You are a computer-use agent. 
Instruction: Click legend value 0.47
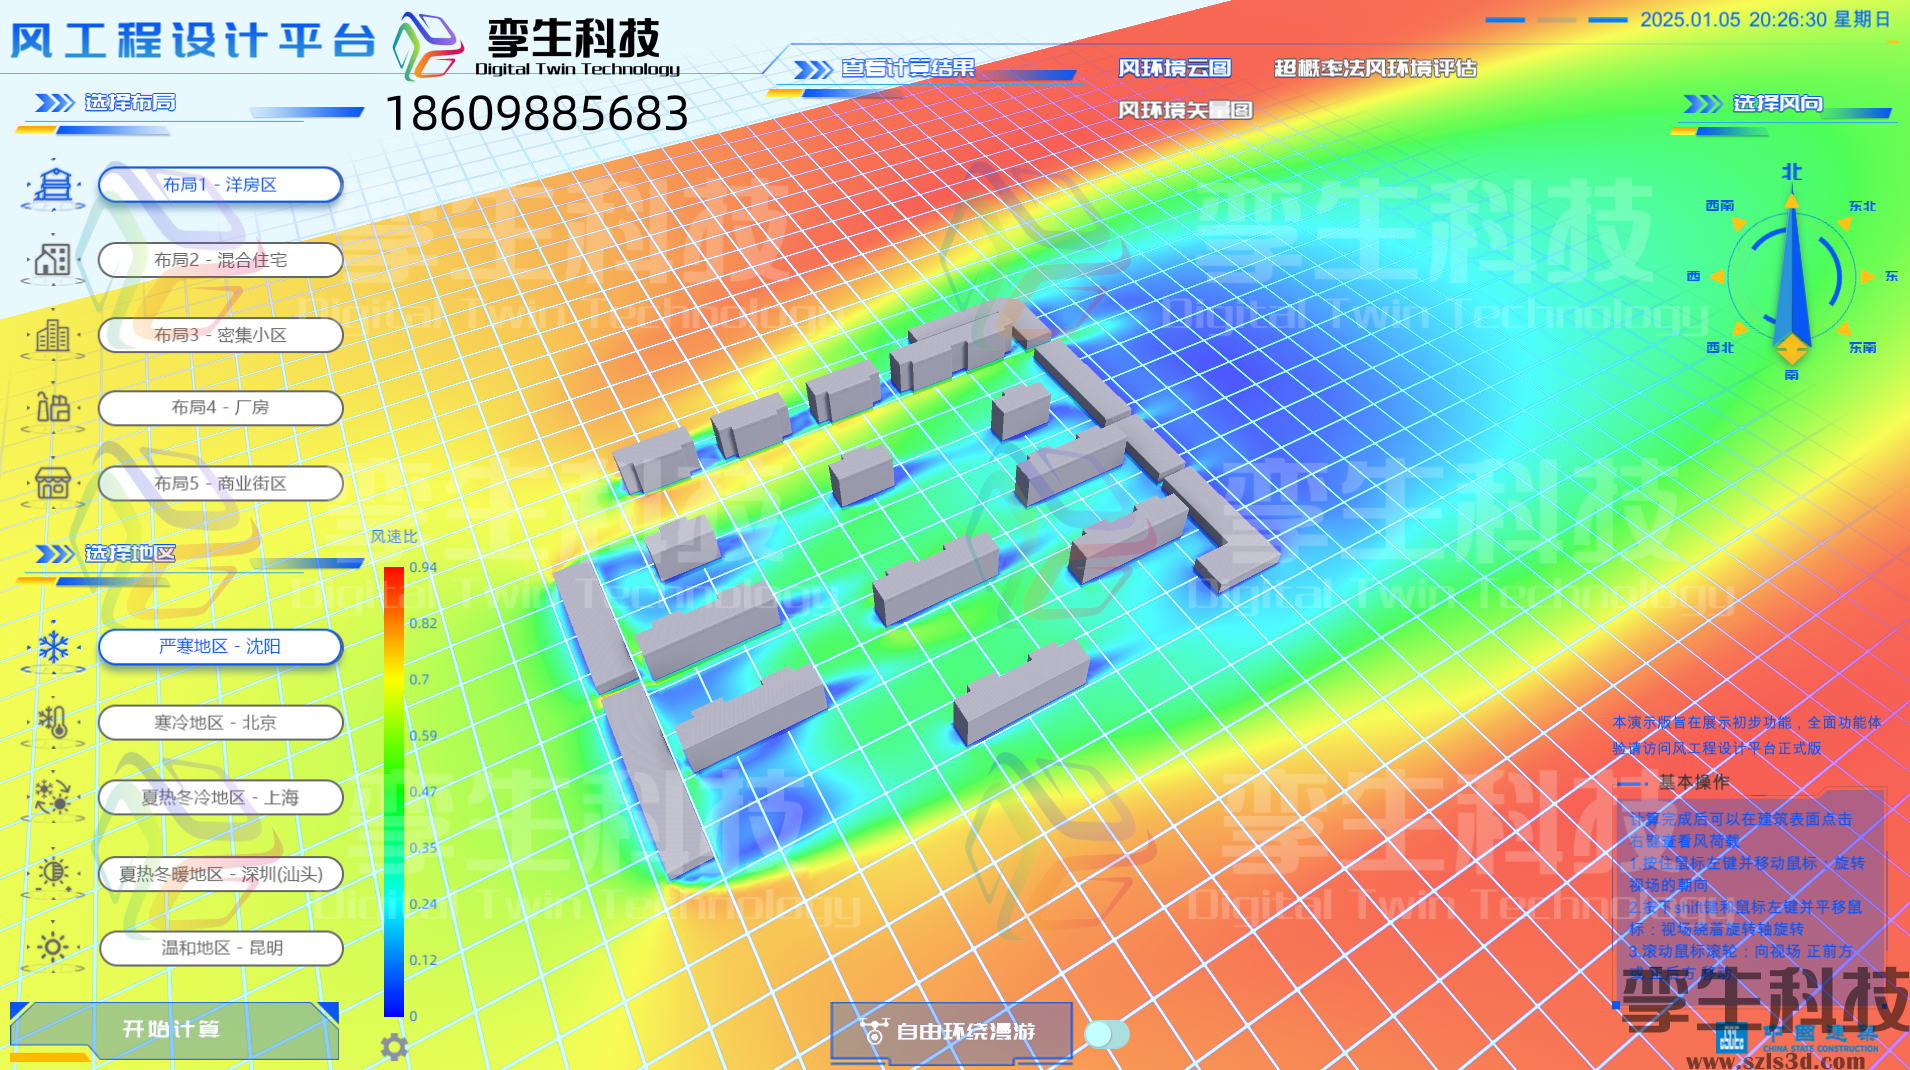point(423,791)
